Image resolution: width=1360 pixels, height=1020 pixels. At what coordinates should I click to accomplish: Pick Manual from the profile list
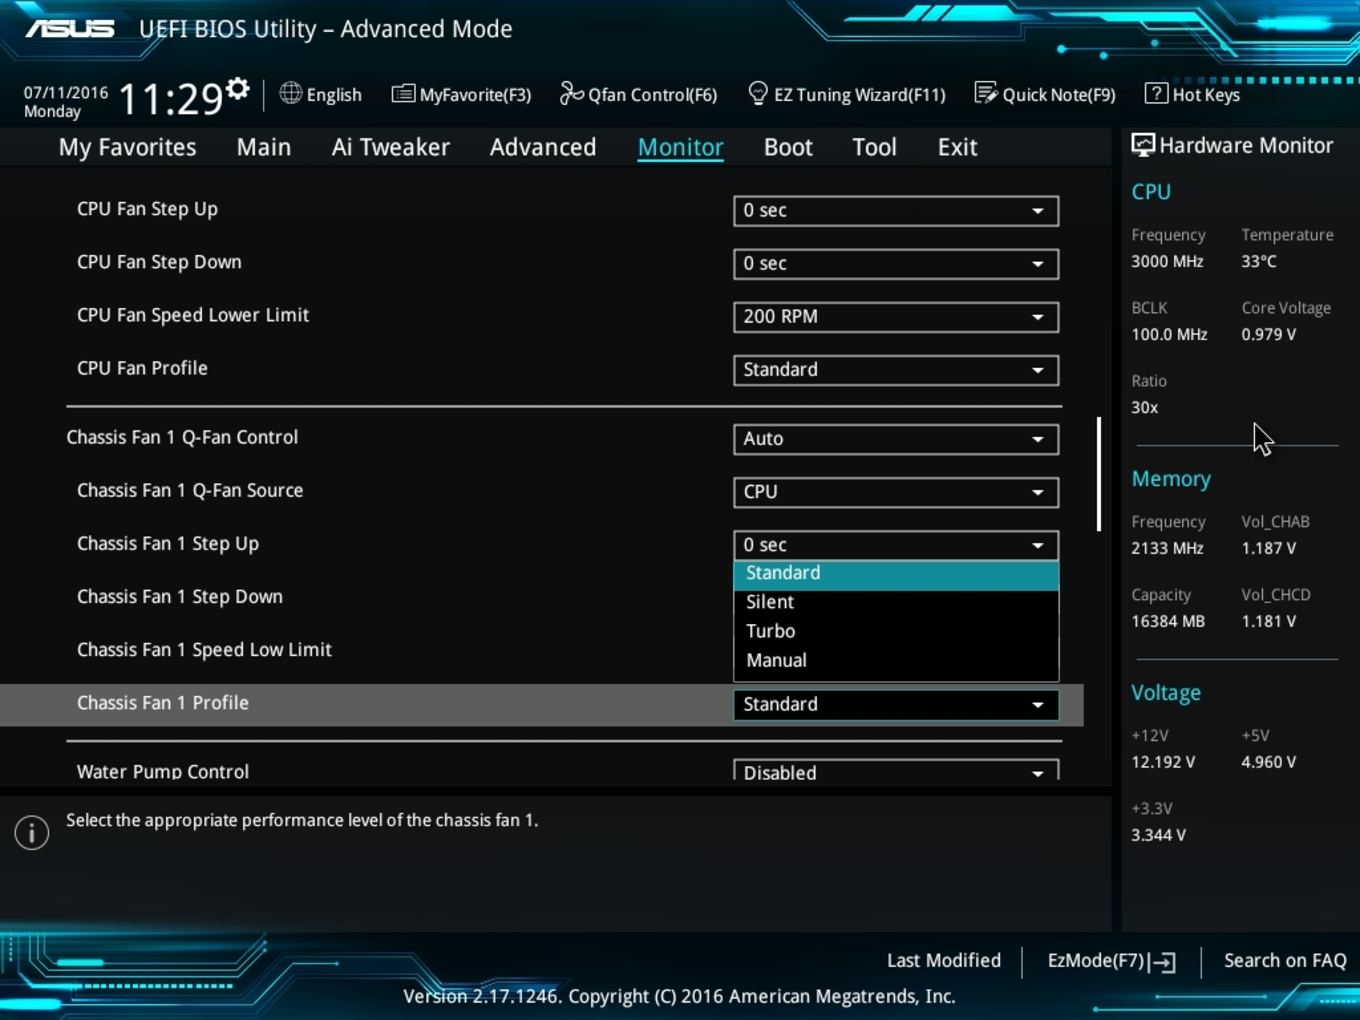pos(896,660)
